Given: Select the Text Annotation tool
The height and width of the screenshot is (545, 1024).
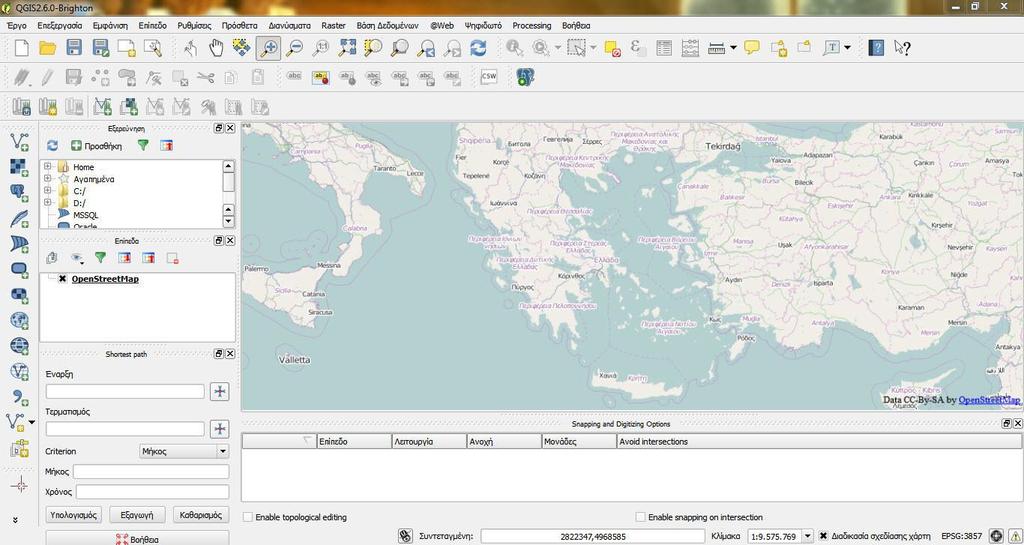Looking at the screenshot, I should (831, 48).
